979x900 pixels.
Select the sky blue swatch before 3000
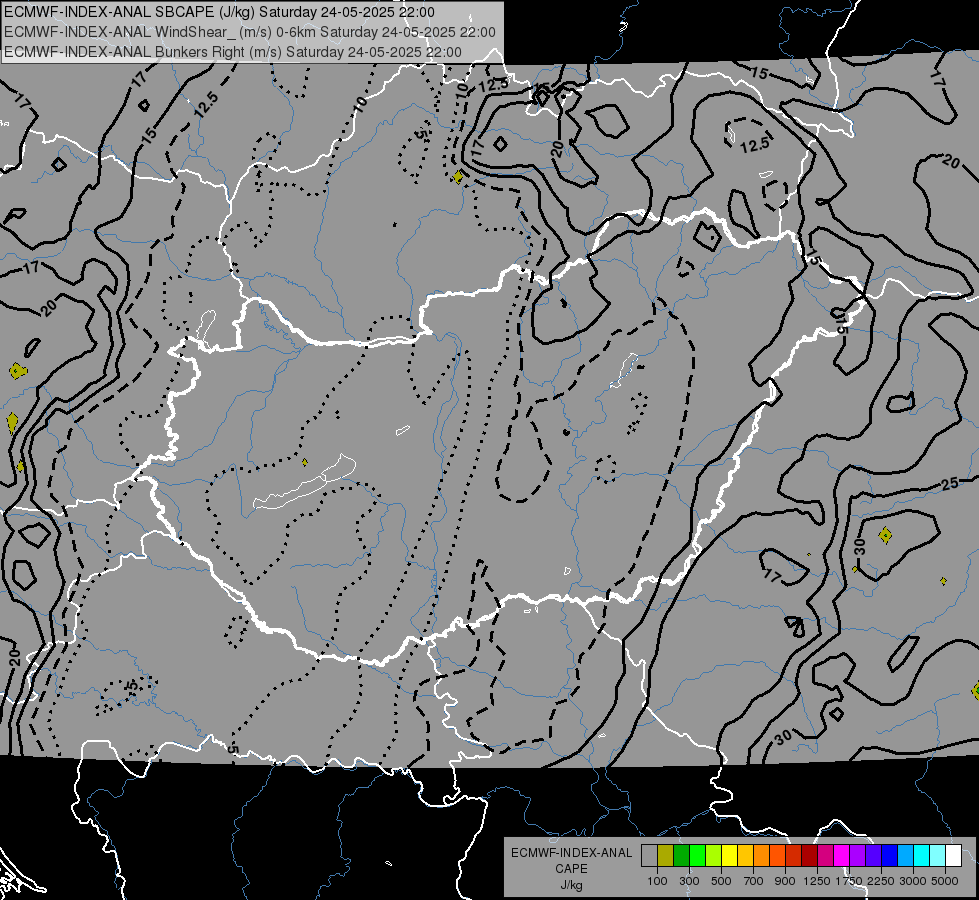tap(906, 855)
